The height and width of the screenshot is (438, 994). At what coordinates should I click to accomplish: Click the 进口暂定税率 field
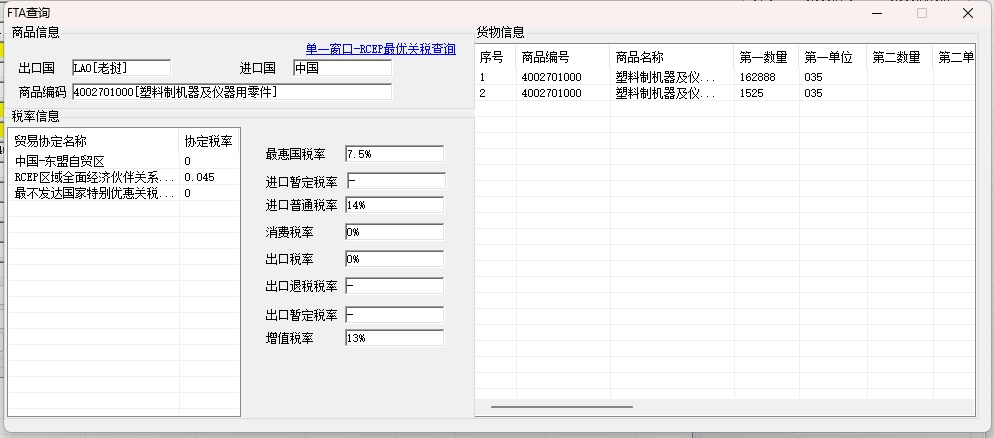(x=396, y=181)
